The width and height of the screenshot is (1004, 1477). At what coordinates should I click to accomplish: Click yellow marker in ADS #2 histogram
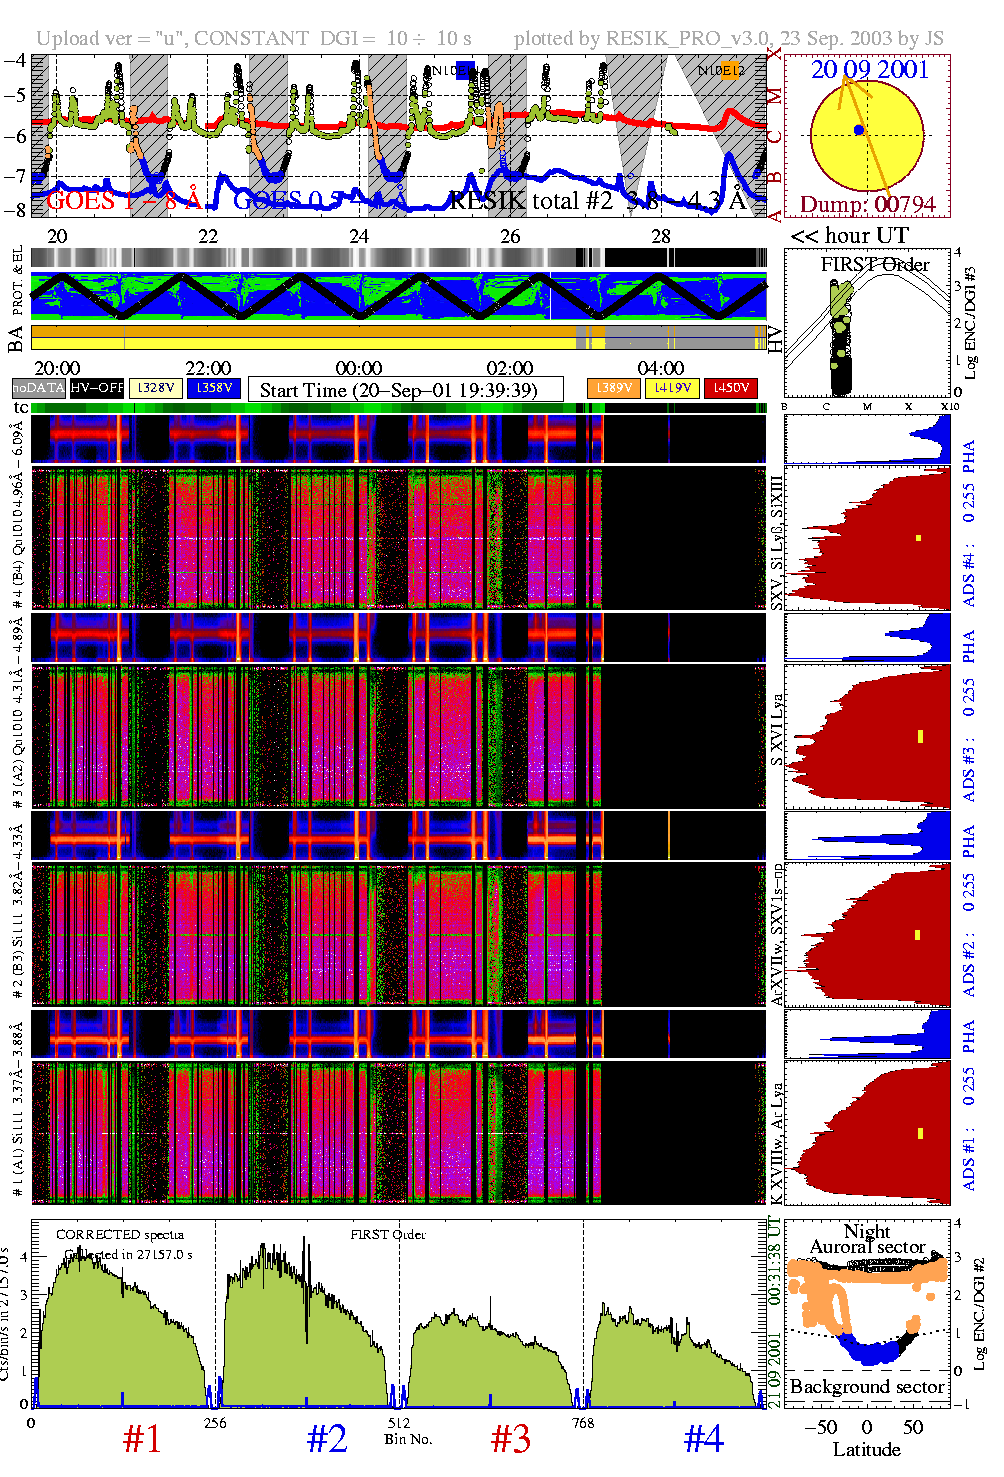[x=918, y=935]
